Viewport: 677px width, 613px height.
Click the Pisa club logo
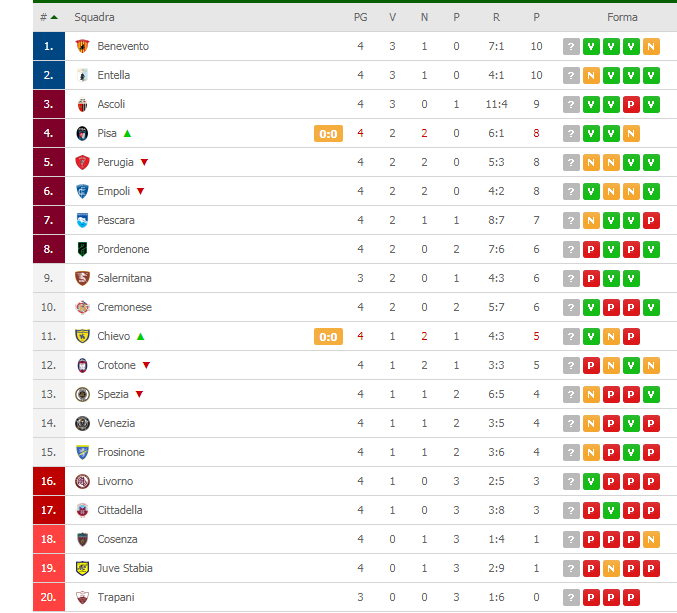pos(82,133)
